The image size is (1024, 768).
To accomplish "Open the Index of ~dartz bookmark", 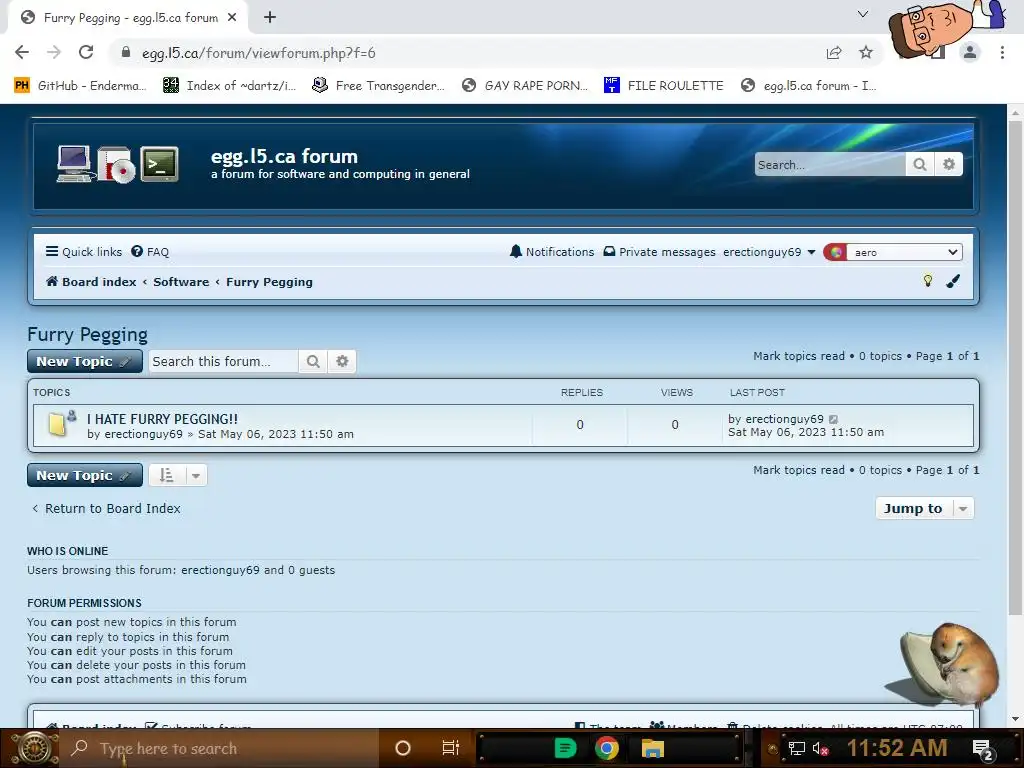I will tap(229, 86).
